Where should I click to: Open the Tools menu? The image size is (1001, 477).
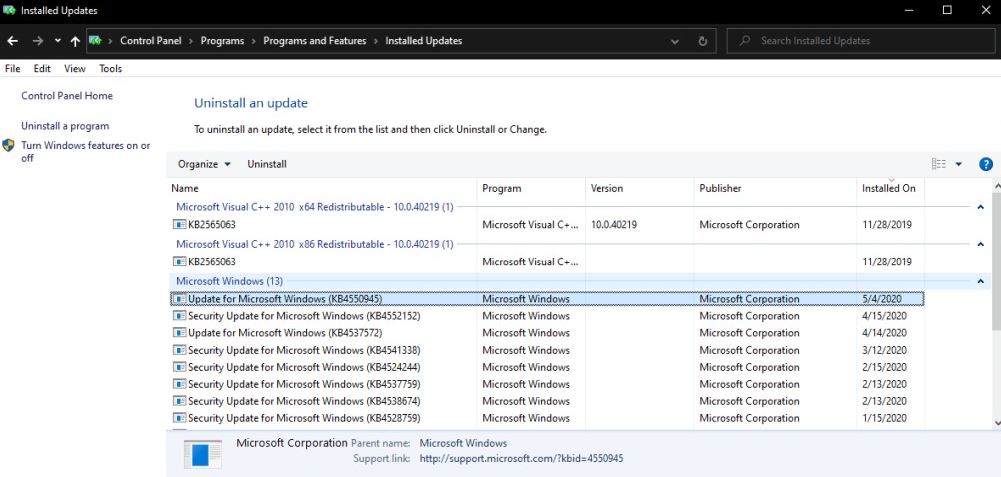tap(110, 68)
